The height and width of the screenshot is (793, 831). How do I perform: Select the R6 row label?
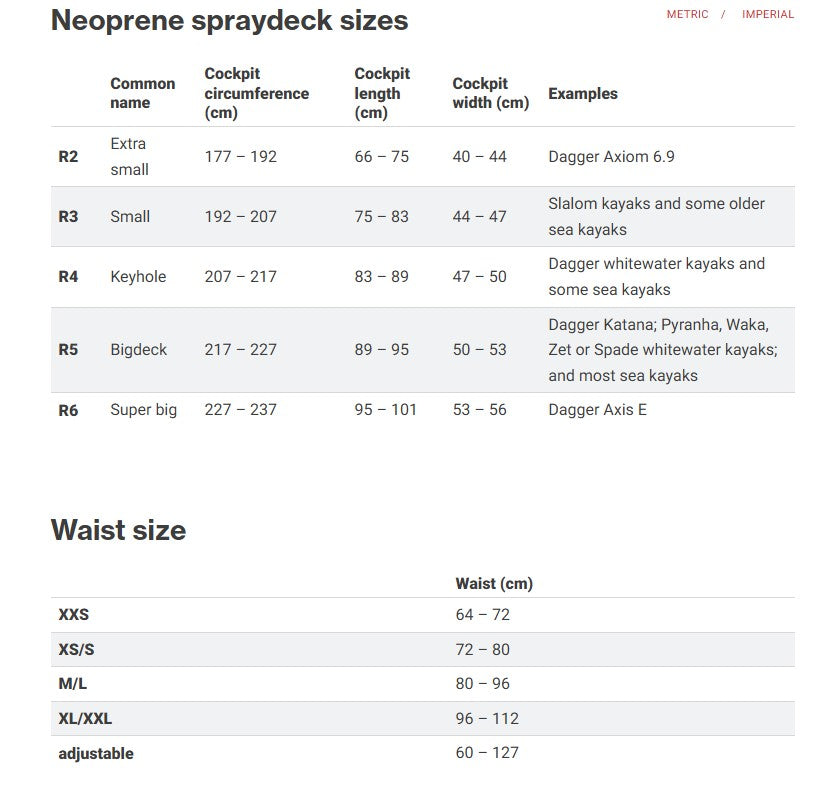(x=68, y=410)
